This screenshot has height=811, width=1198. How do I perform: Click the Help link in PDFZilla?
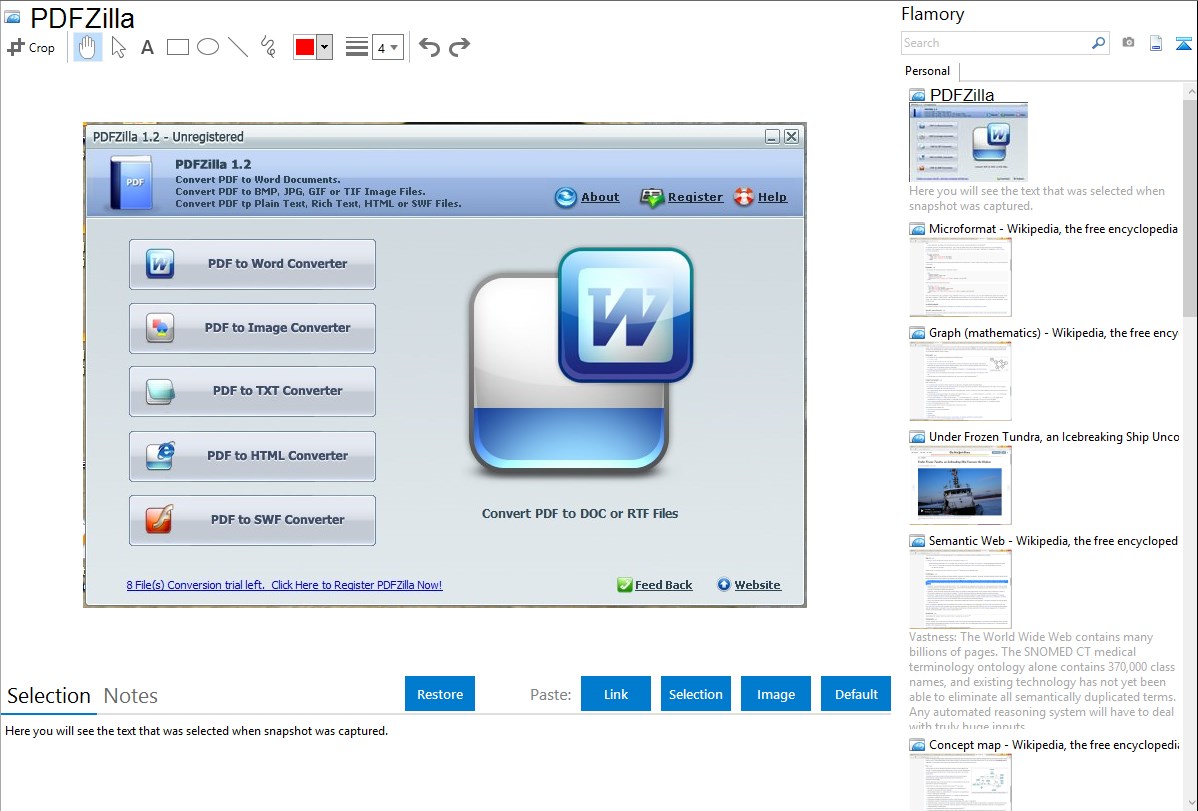[772, 197]
